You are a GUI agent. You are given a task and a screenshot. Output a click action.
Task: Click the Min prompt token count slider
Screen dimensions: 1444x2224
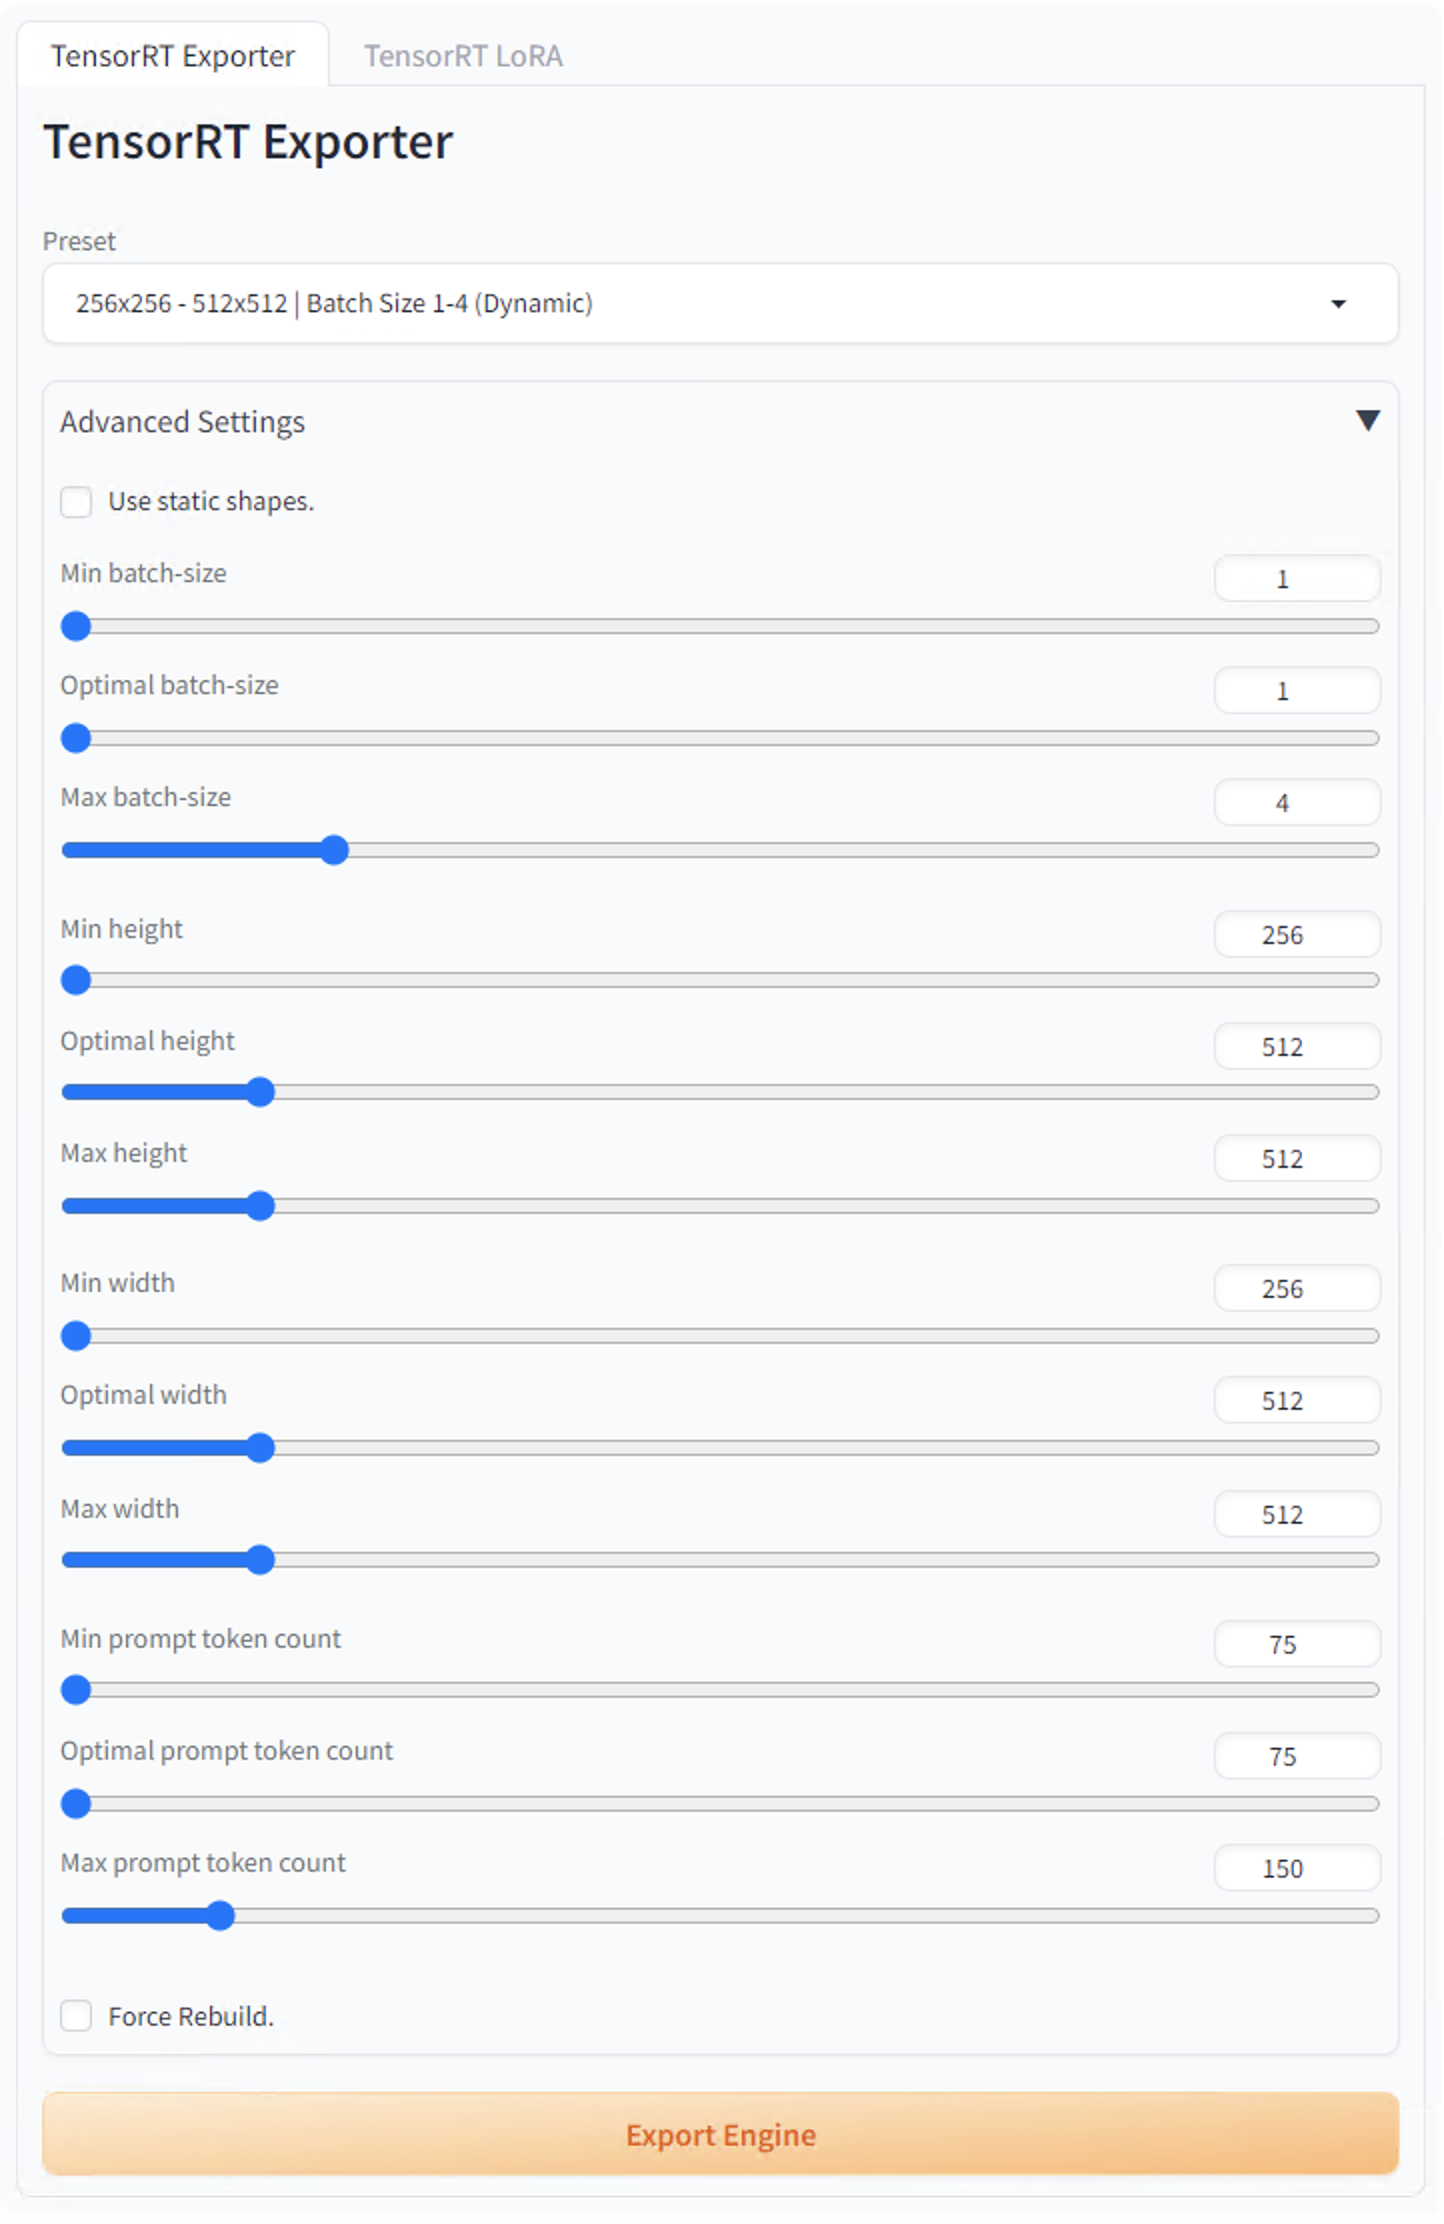tap(75, 1690)
